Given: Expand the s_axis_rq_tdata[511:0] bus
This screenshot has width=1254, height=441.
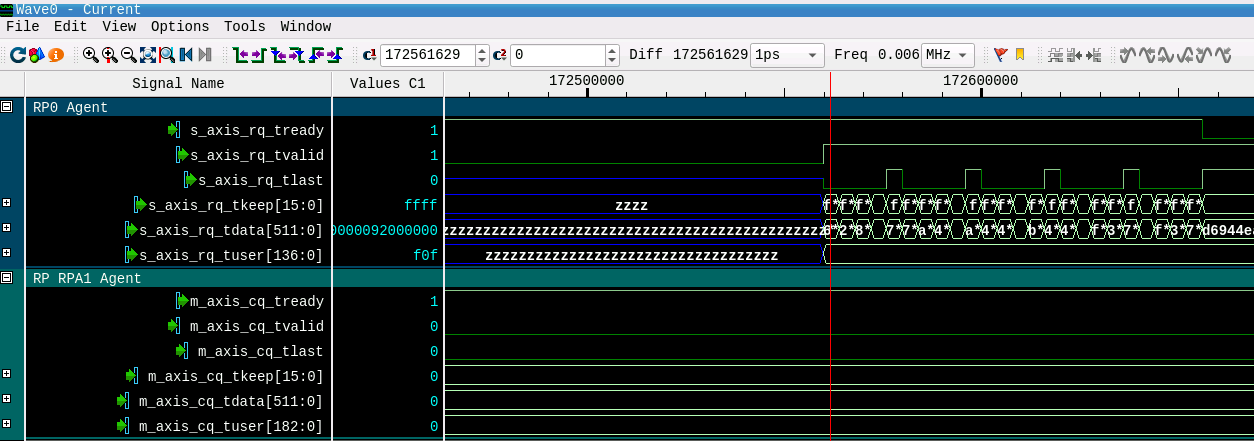Looking at the screenshot, I should point(7,229).
